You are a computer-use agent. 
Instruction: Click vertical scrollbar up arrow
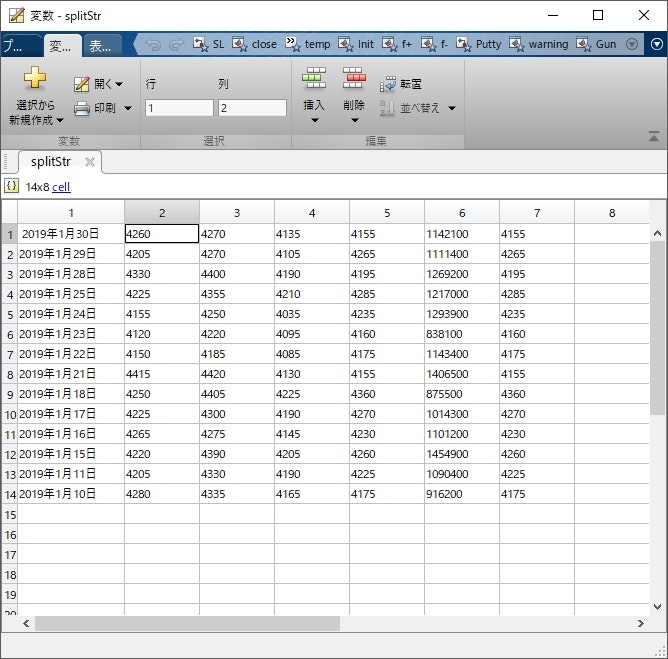657,233
